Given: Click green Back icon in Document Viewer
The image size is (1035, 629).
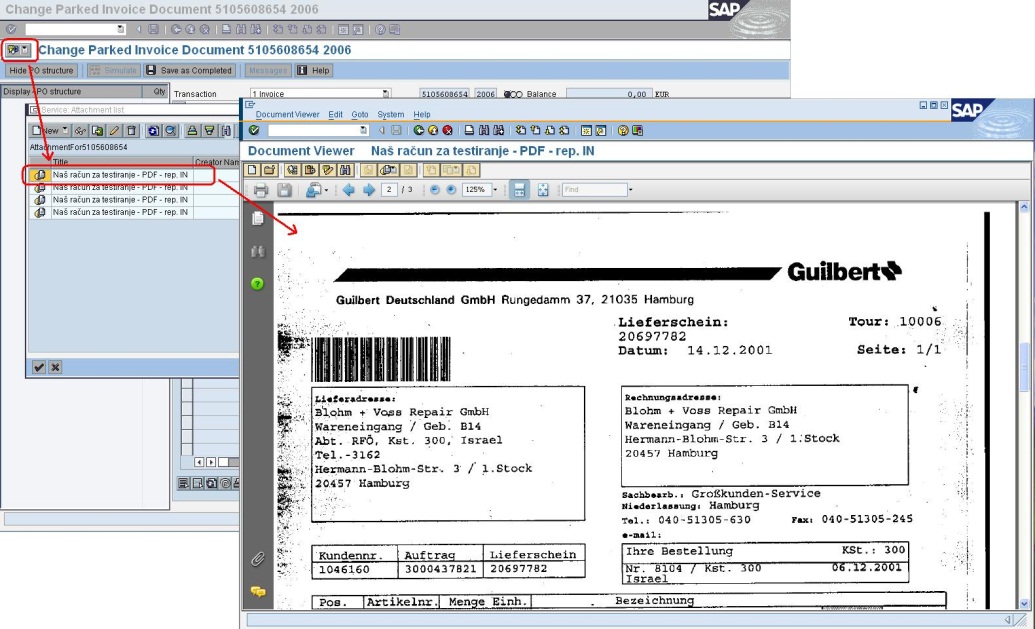Looking at the screenshot, I should click(x=418, y=131).
